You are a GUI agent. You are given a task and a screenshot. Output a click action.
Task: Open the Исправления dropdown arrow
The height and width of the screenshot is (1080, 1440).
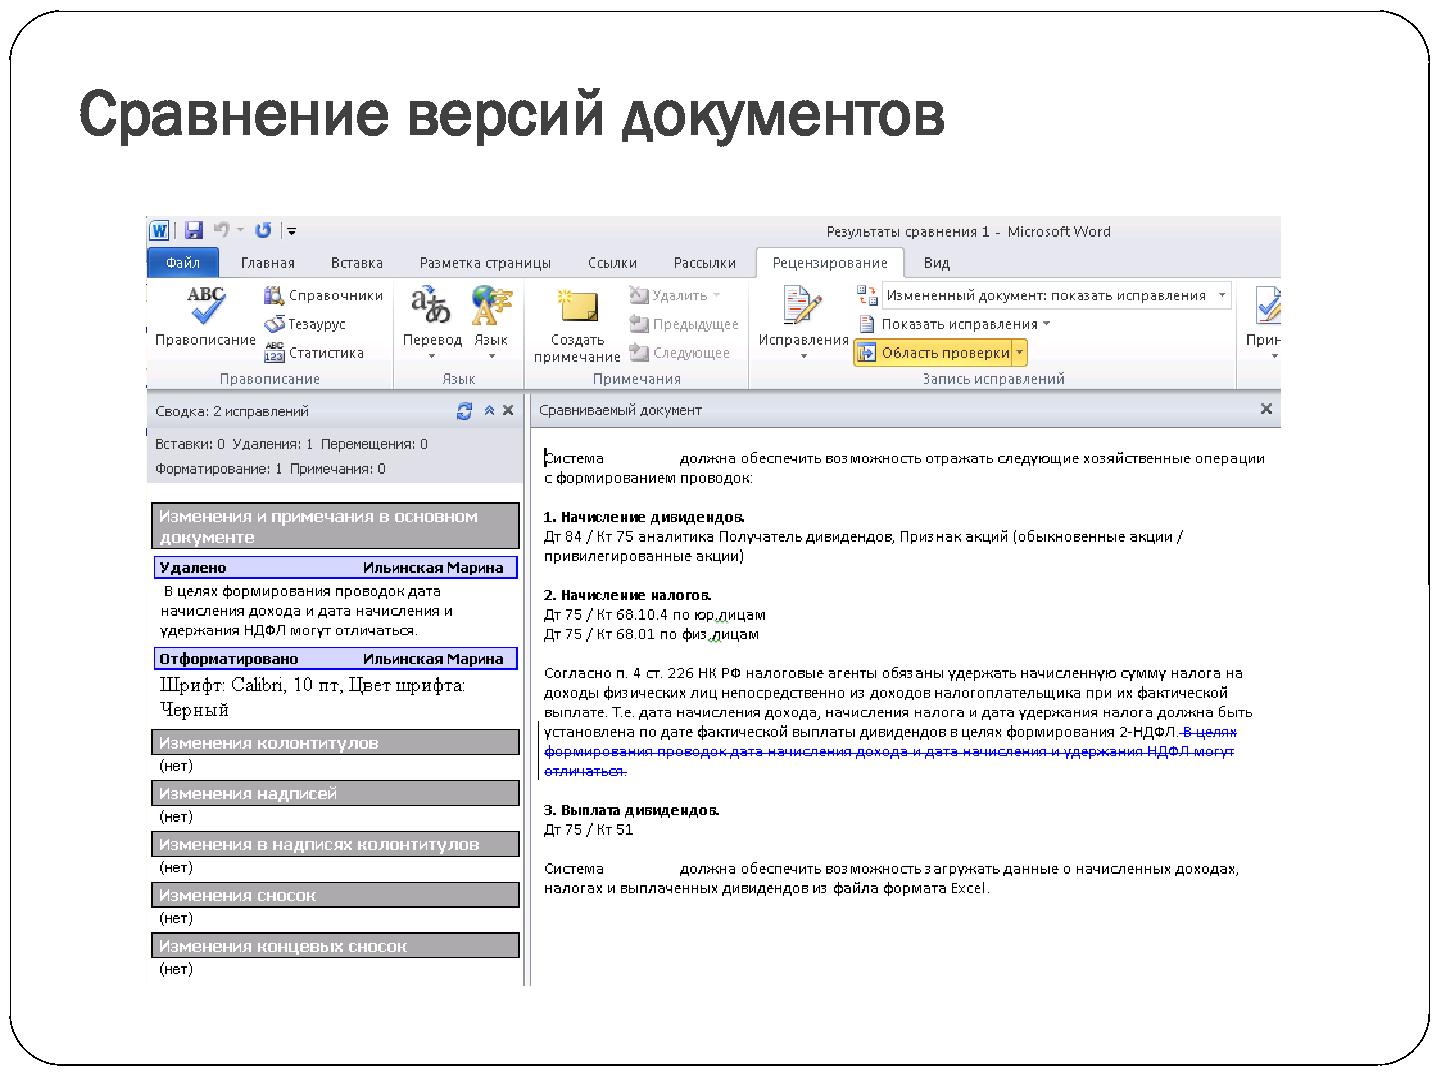pos(803,356)
